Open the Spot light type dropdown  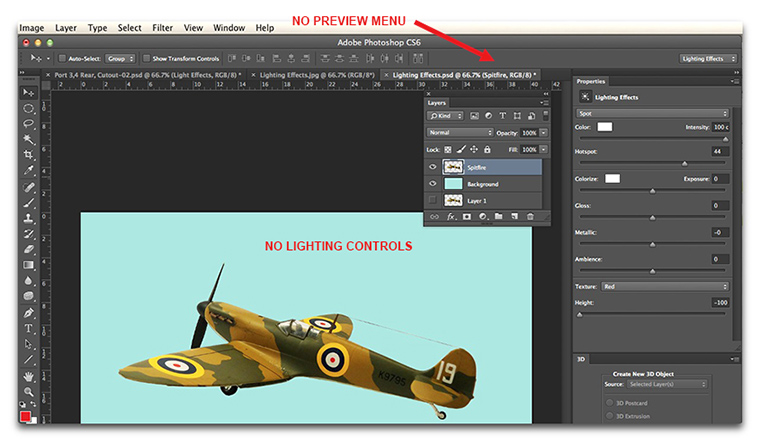click(652, 114)
